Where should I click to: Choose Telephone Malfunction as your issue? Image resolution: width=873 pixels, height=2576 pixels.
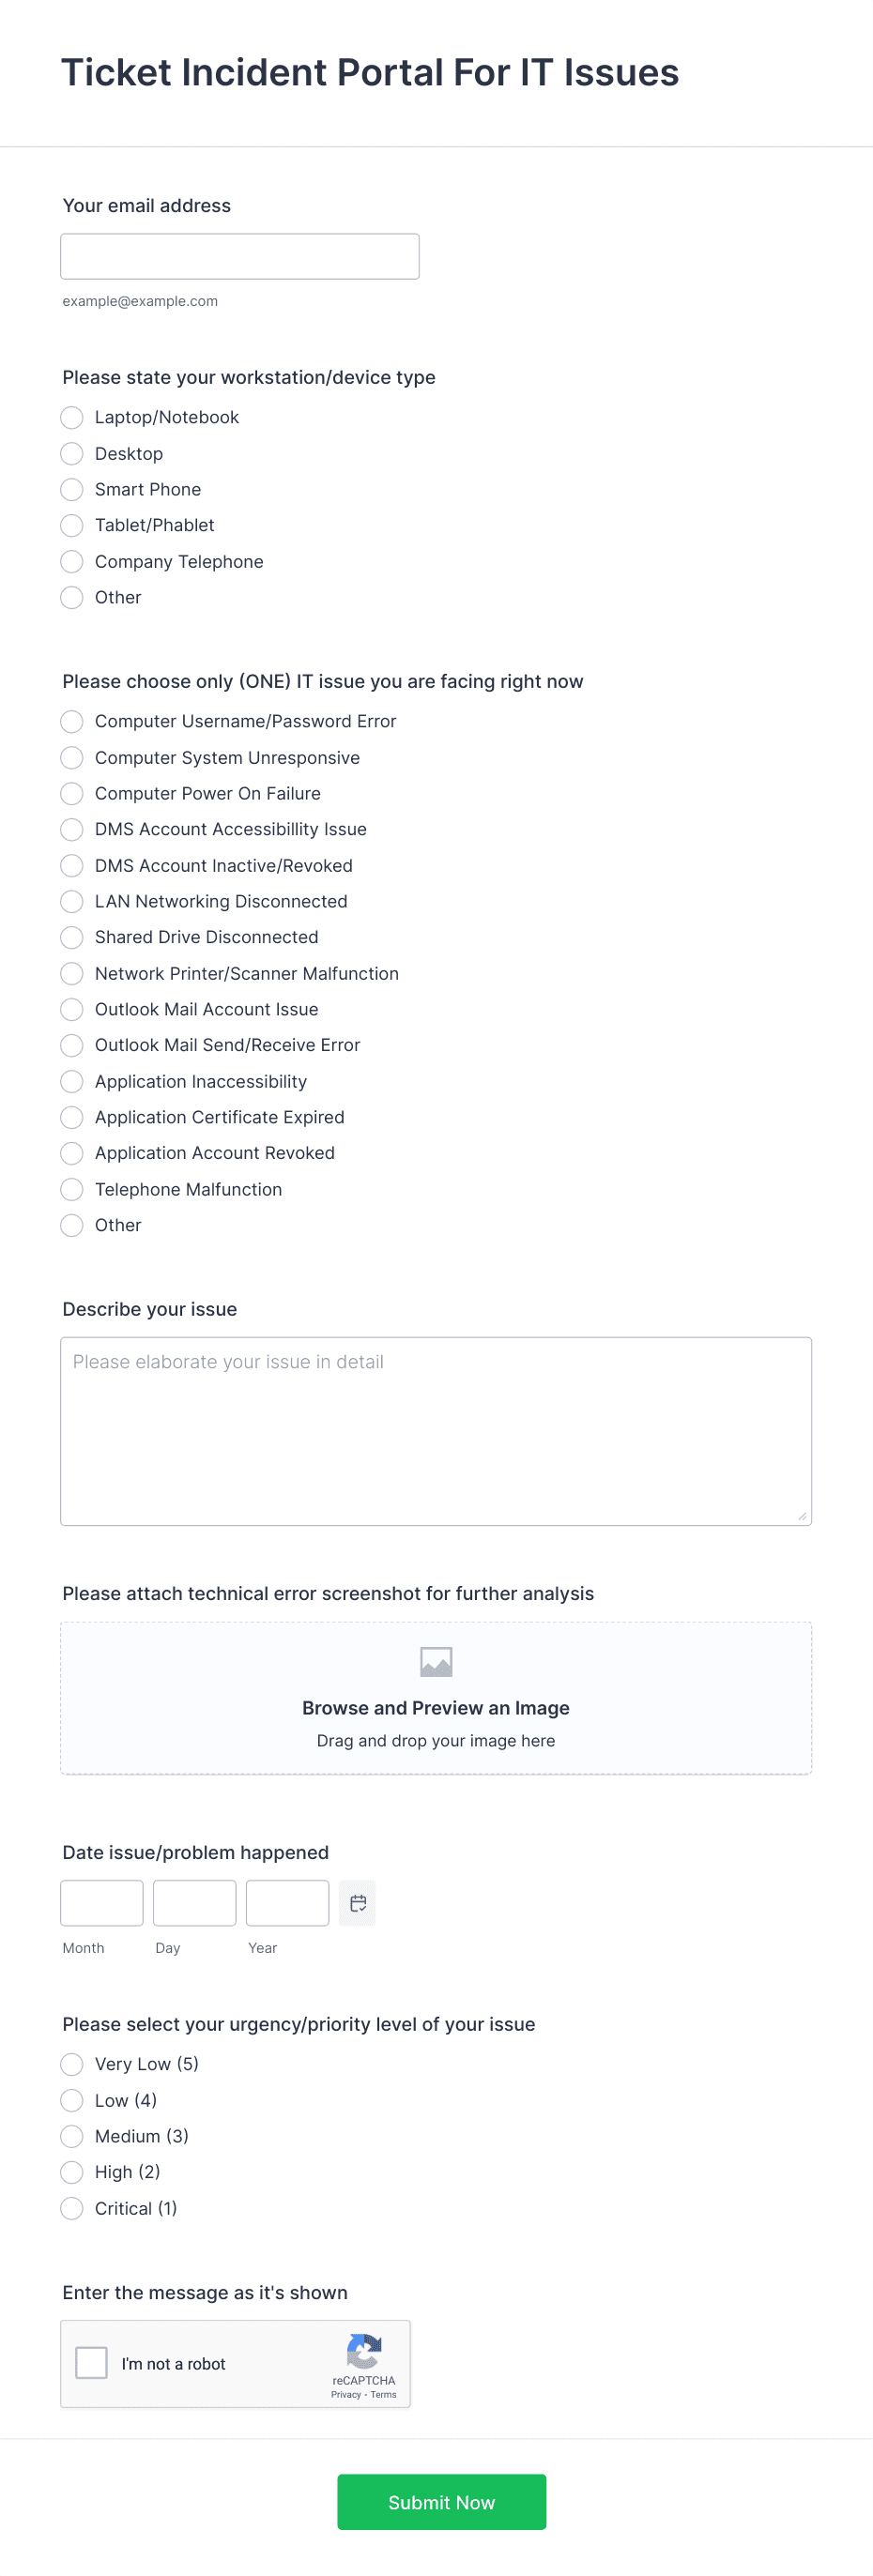(x=71, y=1189)
